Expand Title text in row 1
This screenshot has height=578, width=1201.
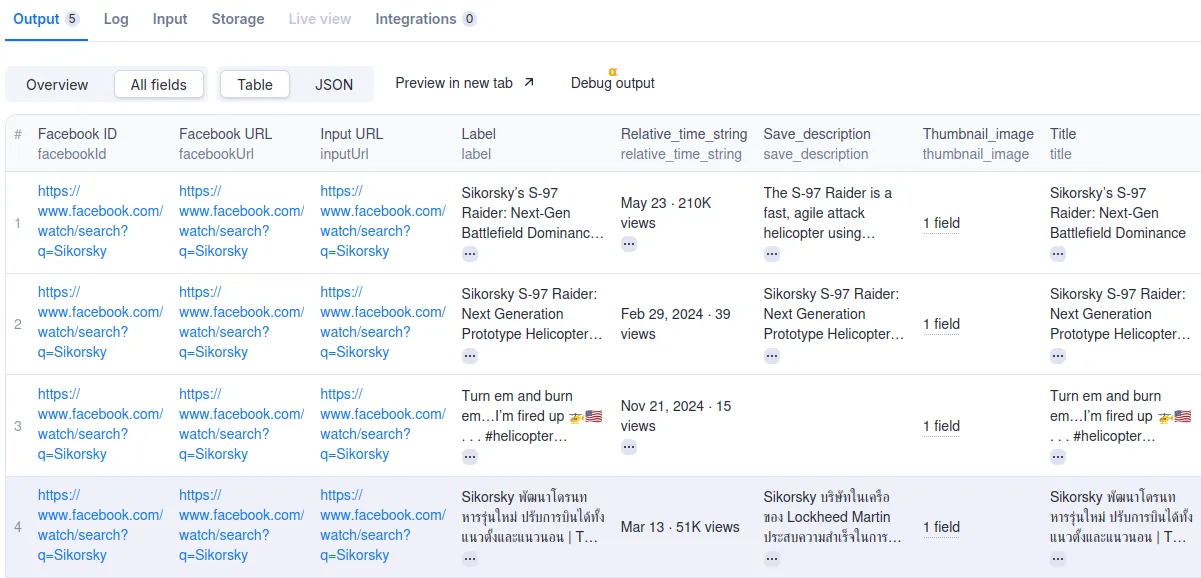pos(1058,254)
